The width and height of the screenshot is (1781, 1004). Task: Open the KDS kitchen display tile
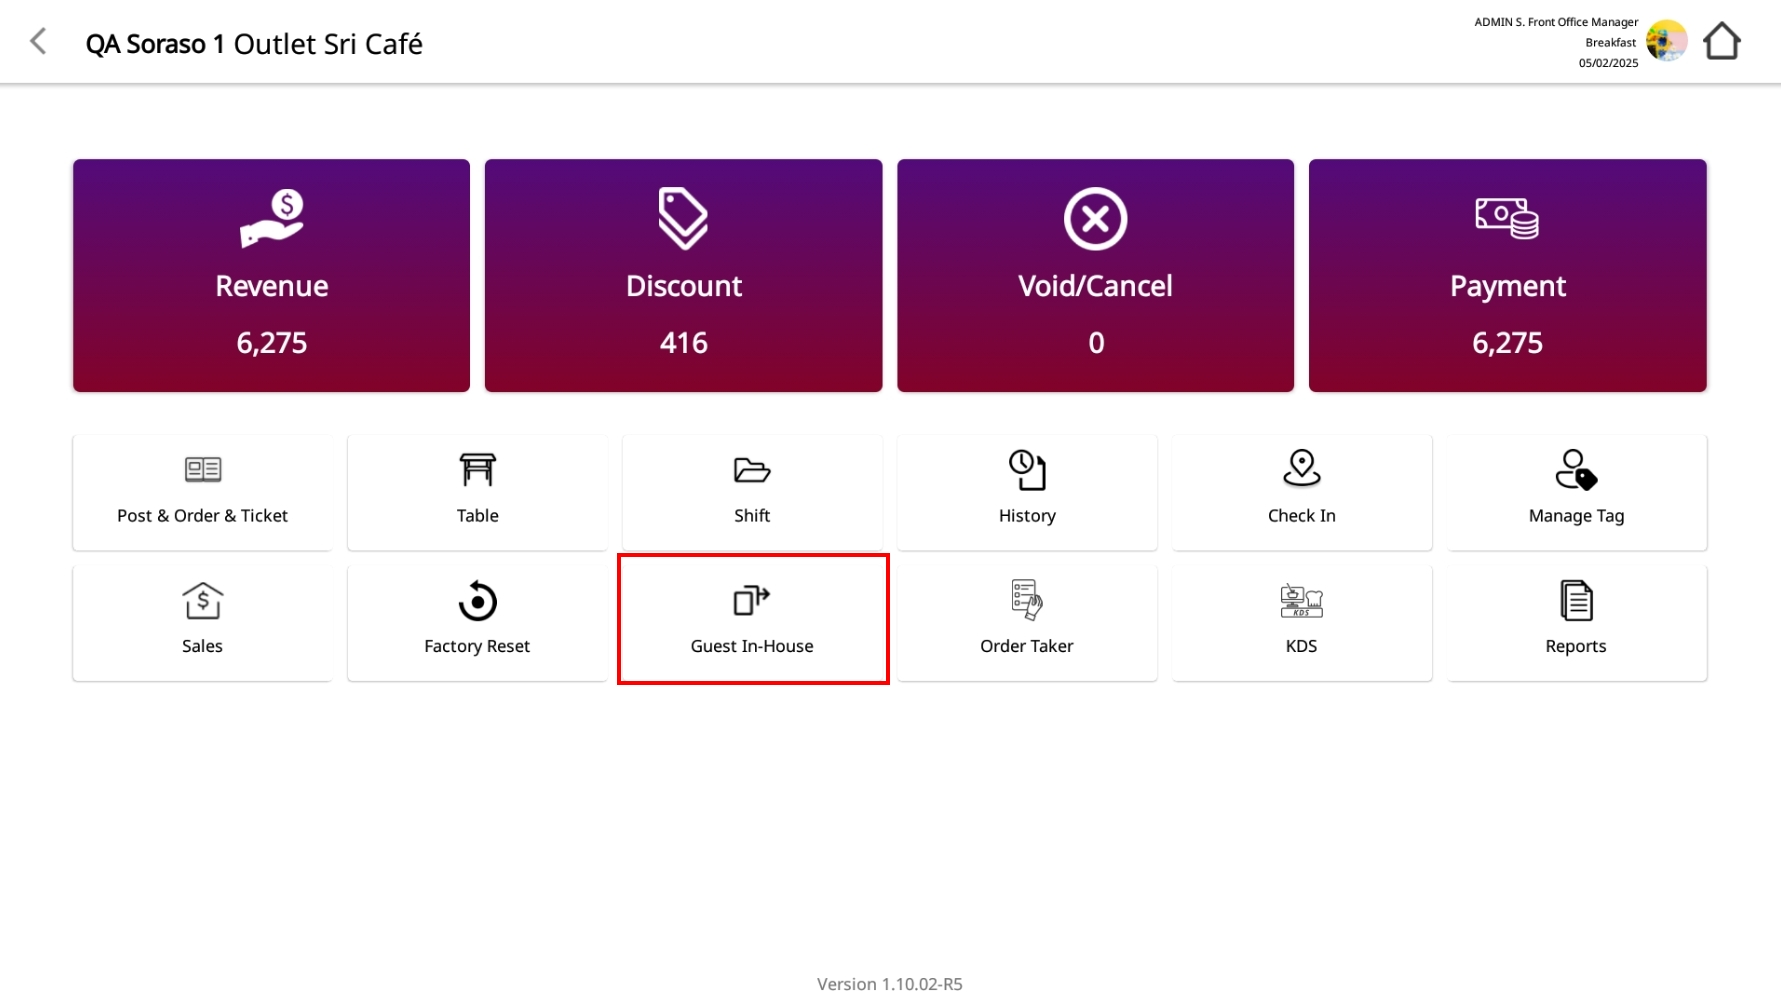point(1301,622)
